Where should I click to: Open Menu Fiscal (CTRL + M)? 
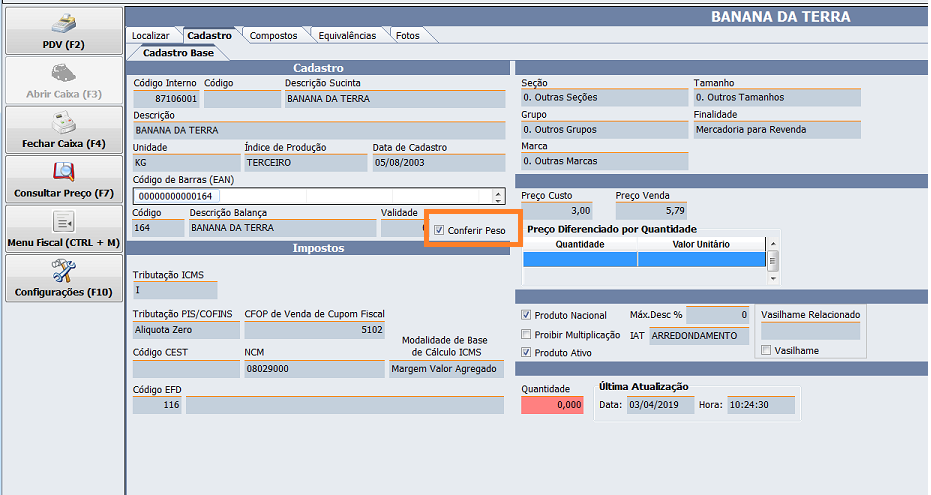click(x=63, y=222)
